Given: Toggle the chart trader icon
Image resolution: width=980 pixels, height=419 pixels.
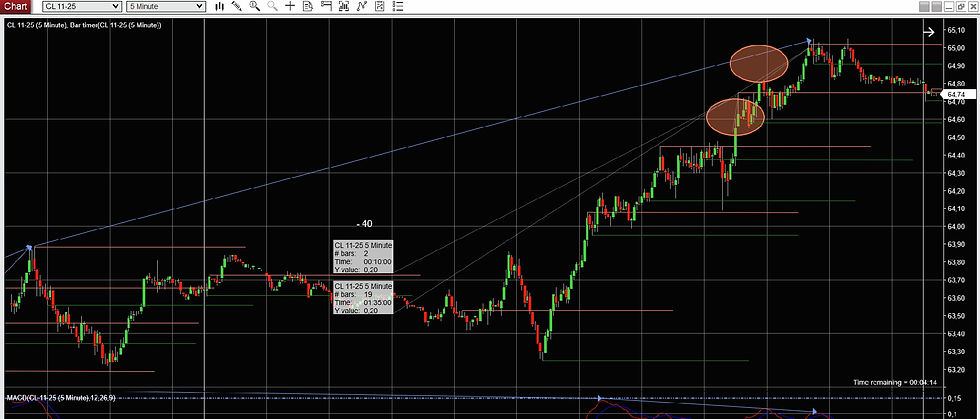Looking at the screenshot, I should 326,6.
